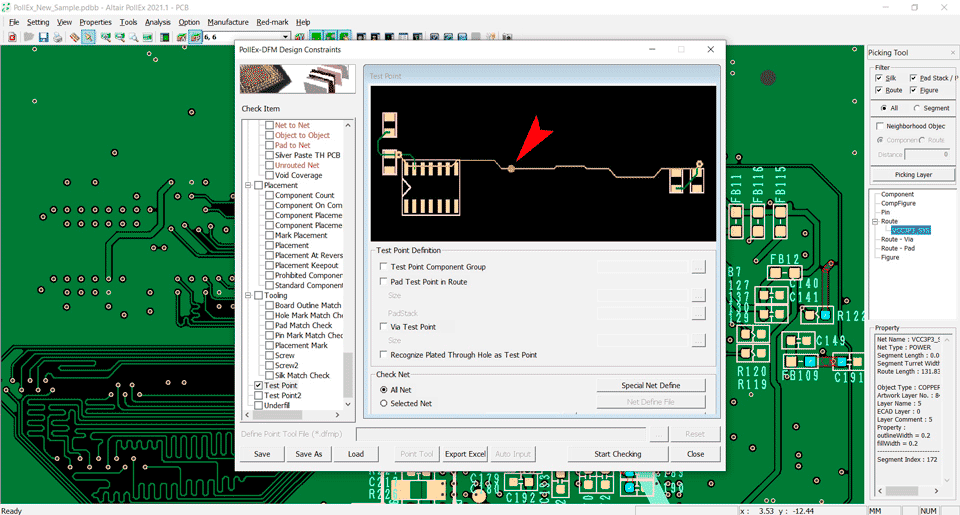Screen dimensions: 960x515
Task: Open the Red-mark menu
Action: click(x=272, y=22)
